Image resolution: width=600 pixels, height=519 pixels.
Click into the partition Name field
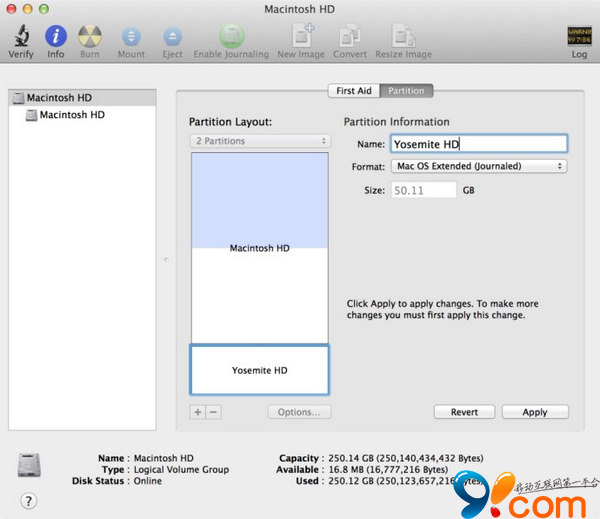tap(479, 144)
